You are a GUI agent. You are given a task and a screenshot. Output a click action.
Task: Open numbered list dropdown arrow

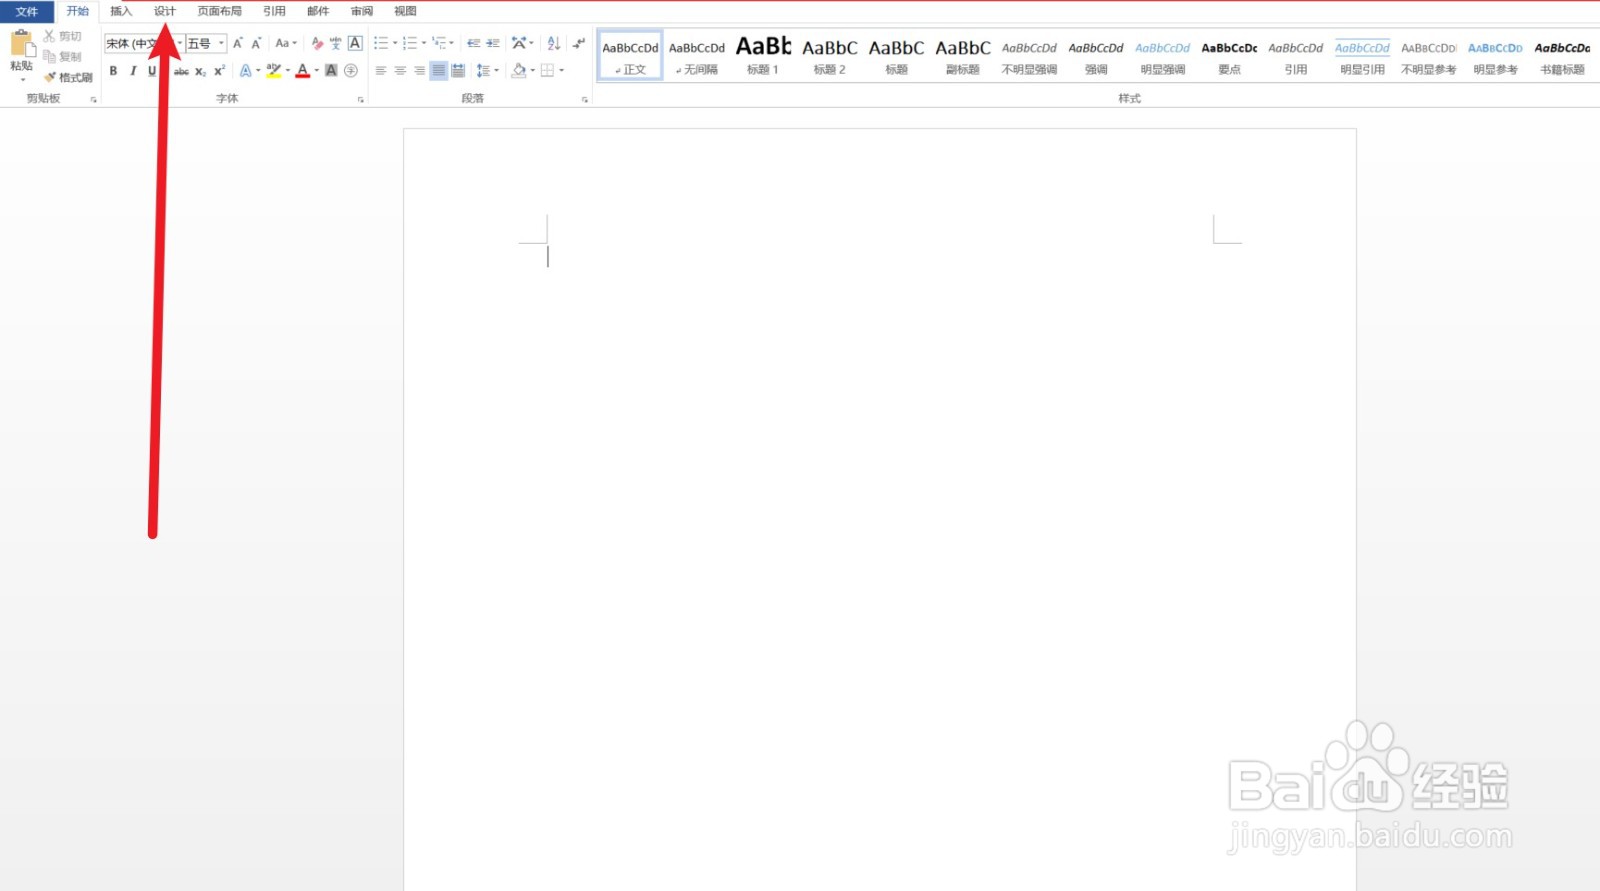424,43
